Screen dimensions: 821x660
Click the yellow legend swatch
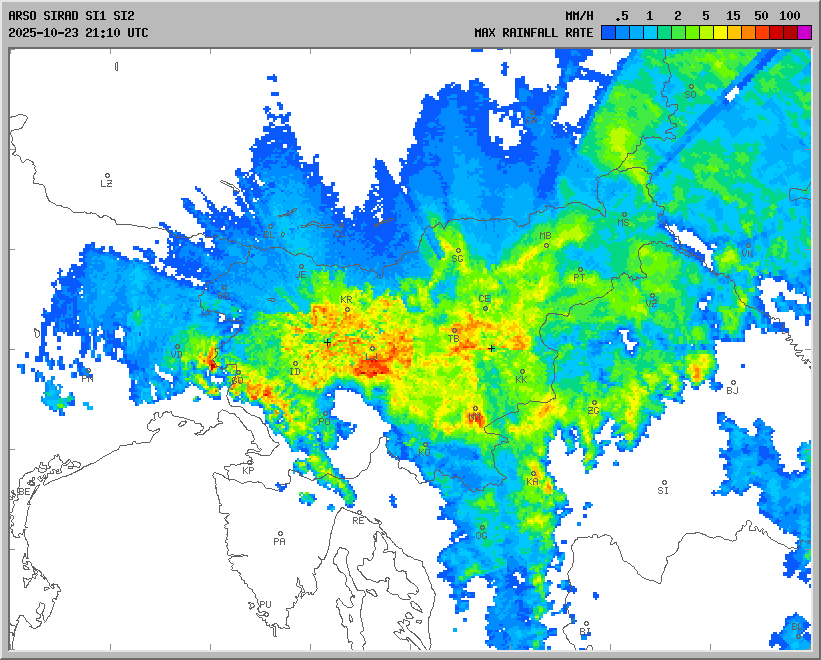720,32
